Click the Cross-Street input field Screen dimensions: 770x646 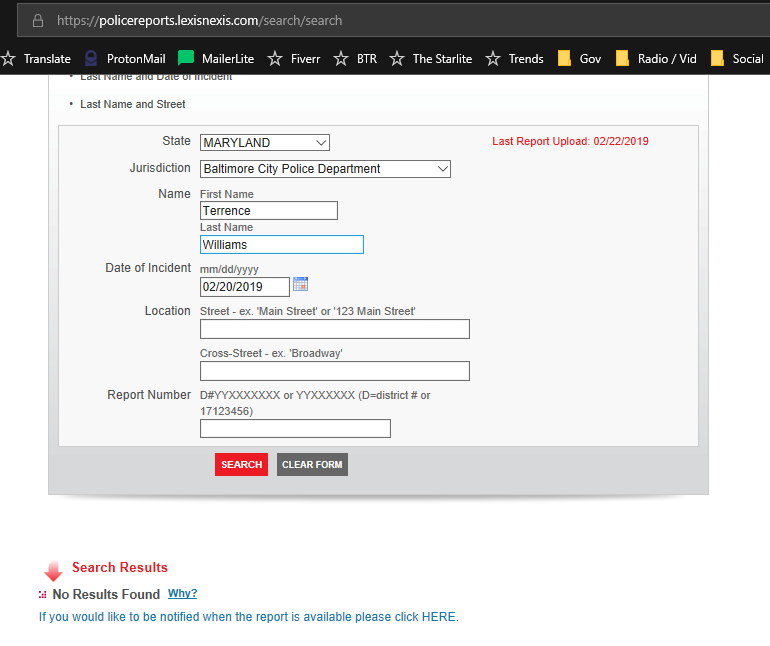click(334, 371)
